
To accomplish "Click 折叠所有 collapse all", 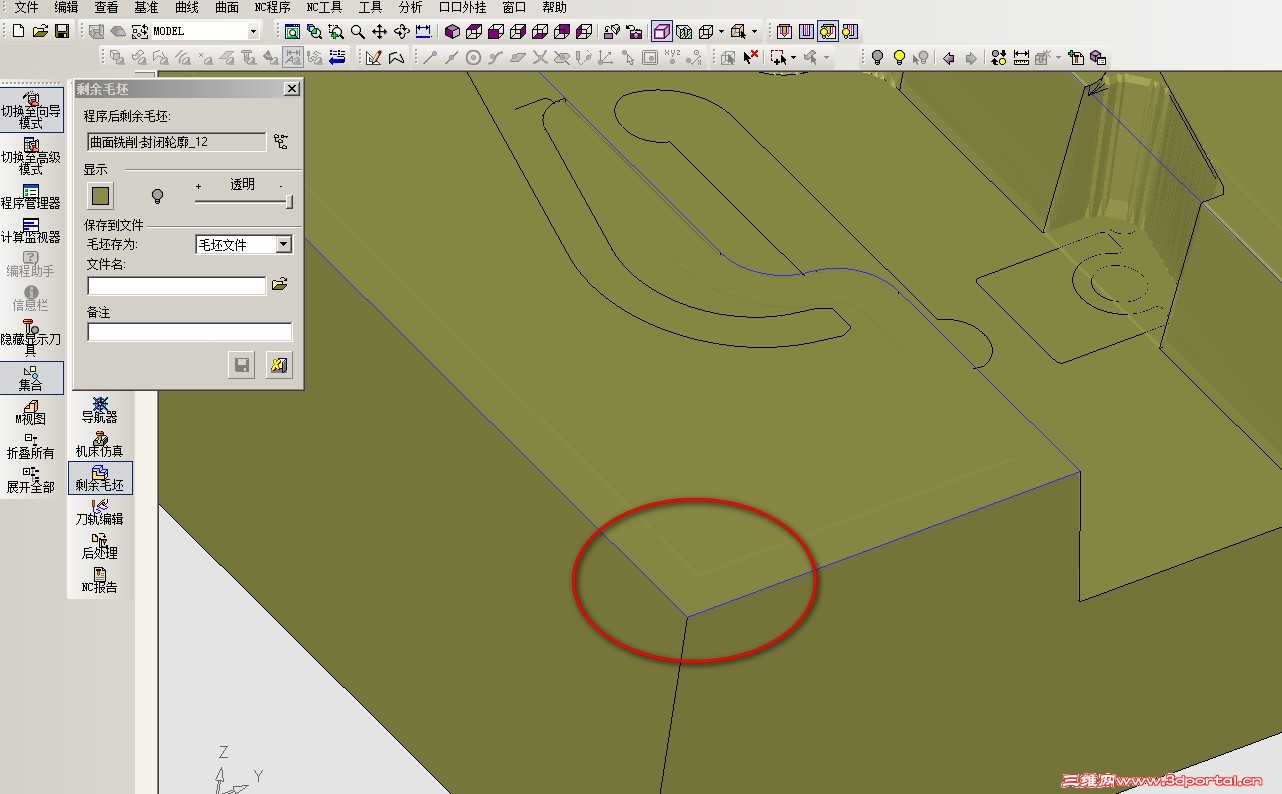I will 31,446.
